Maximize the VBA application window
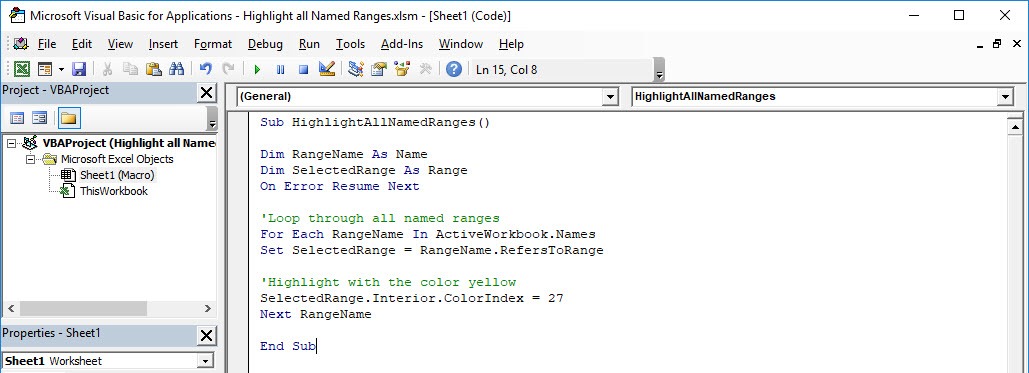 point(959,15)
